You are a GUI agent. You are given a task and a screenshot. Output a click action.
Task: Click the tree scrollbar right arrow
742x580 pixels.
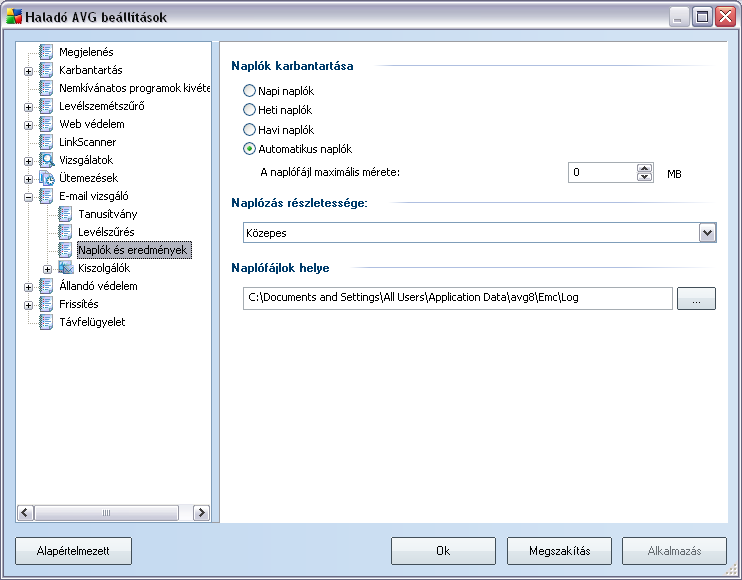click(x=202, y=513)
